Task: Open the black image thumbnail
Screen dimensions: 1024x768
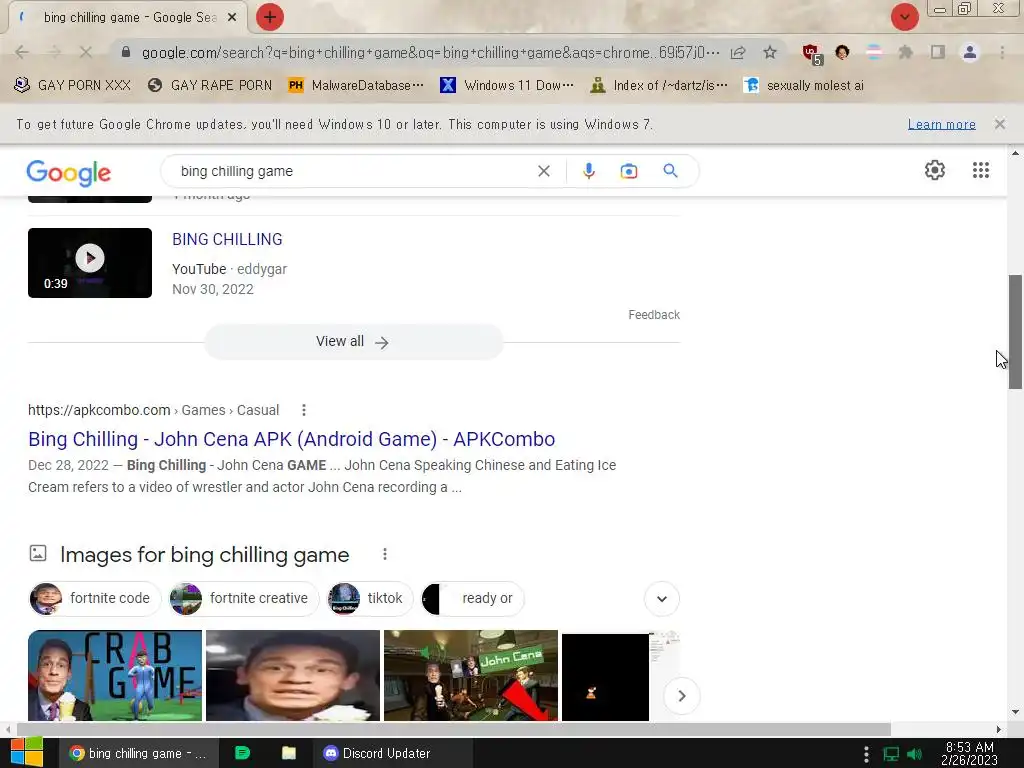Action: 605,677
